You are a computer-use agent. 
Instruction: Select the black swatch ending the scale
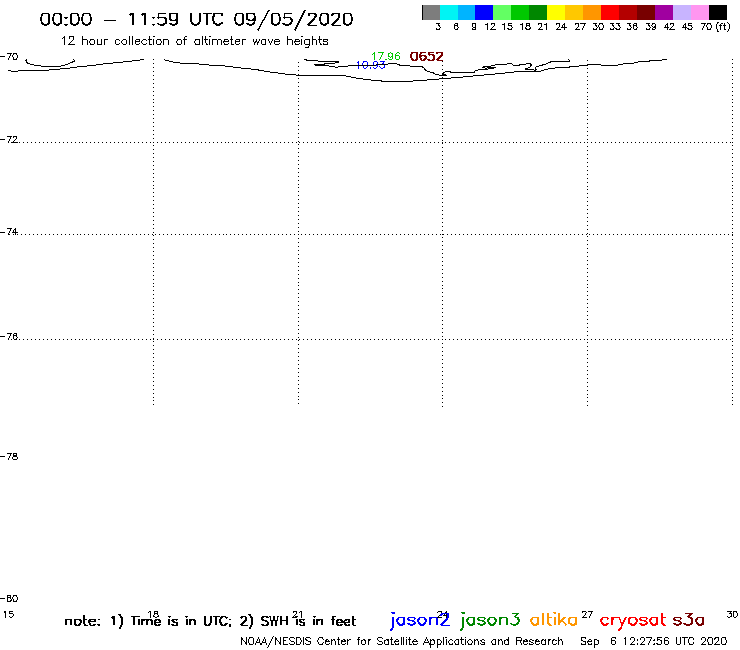[x=718, y=12]
